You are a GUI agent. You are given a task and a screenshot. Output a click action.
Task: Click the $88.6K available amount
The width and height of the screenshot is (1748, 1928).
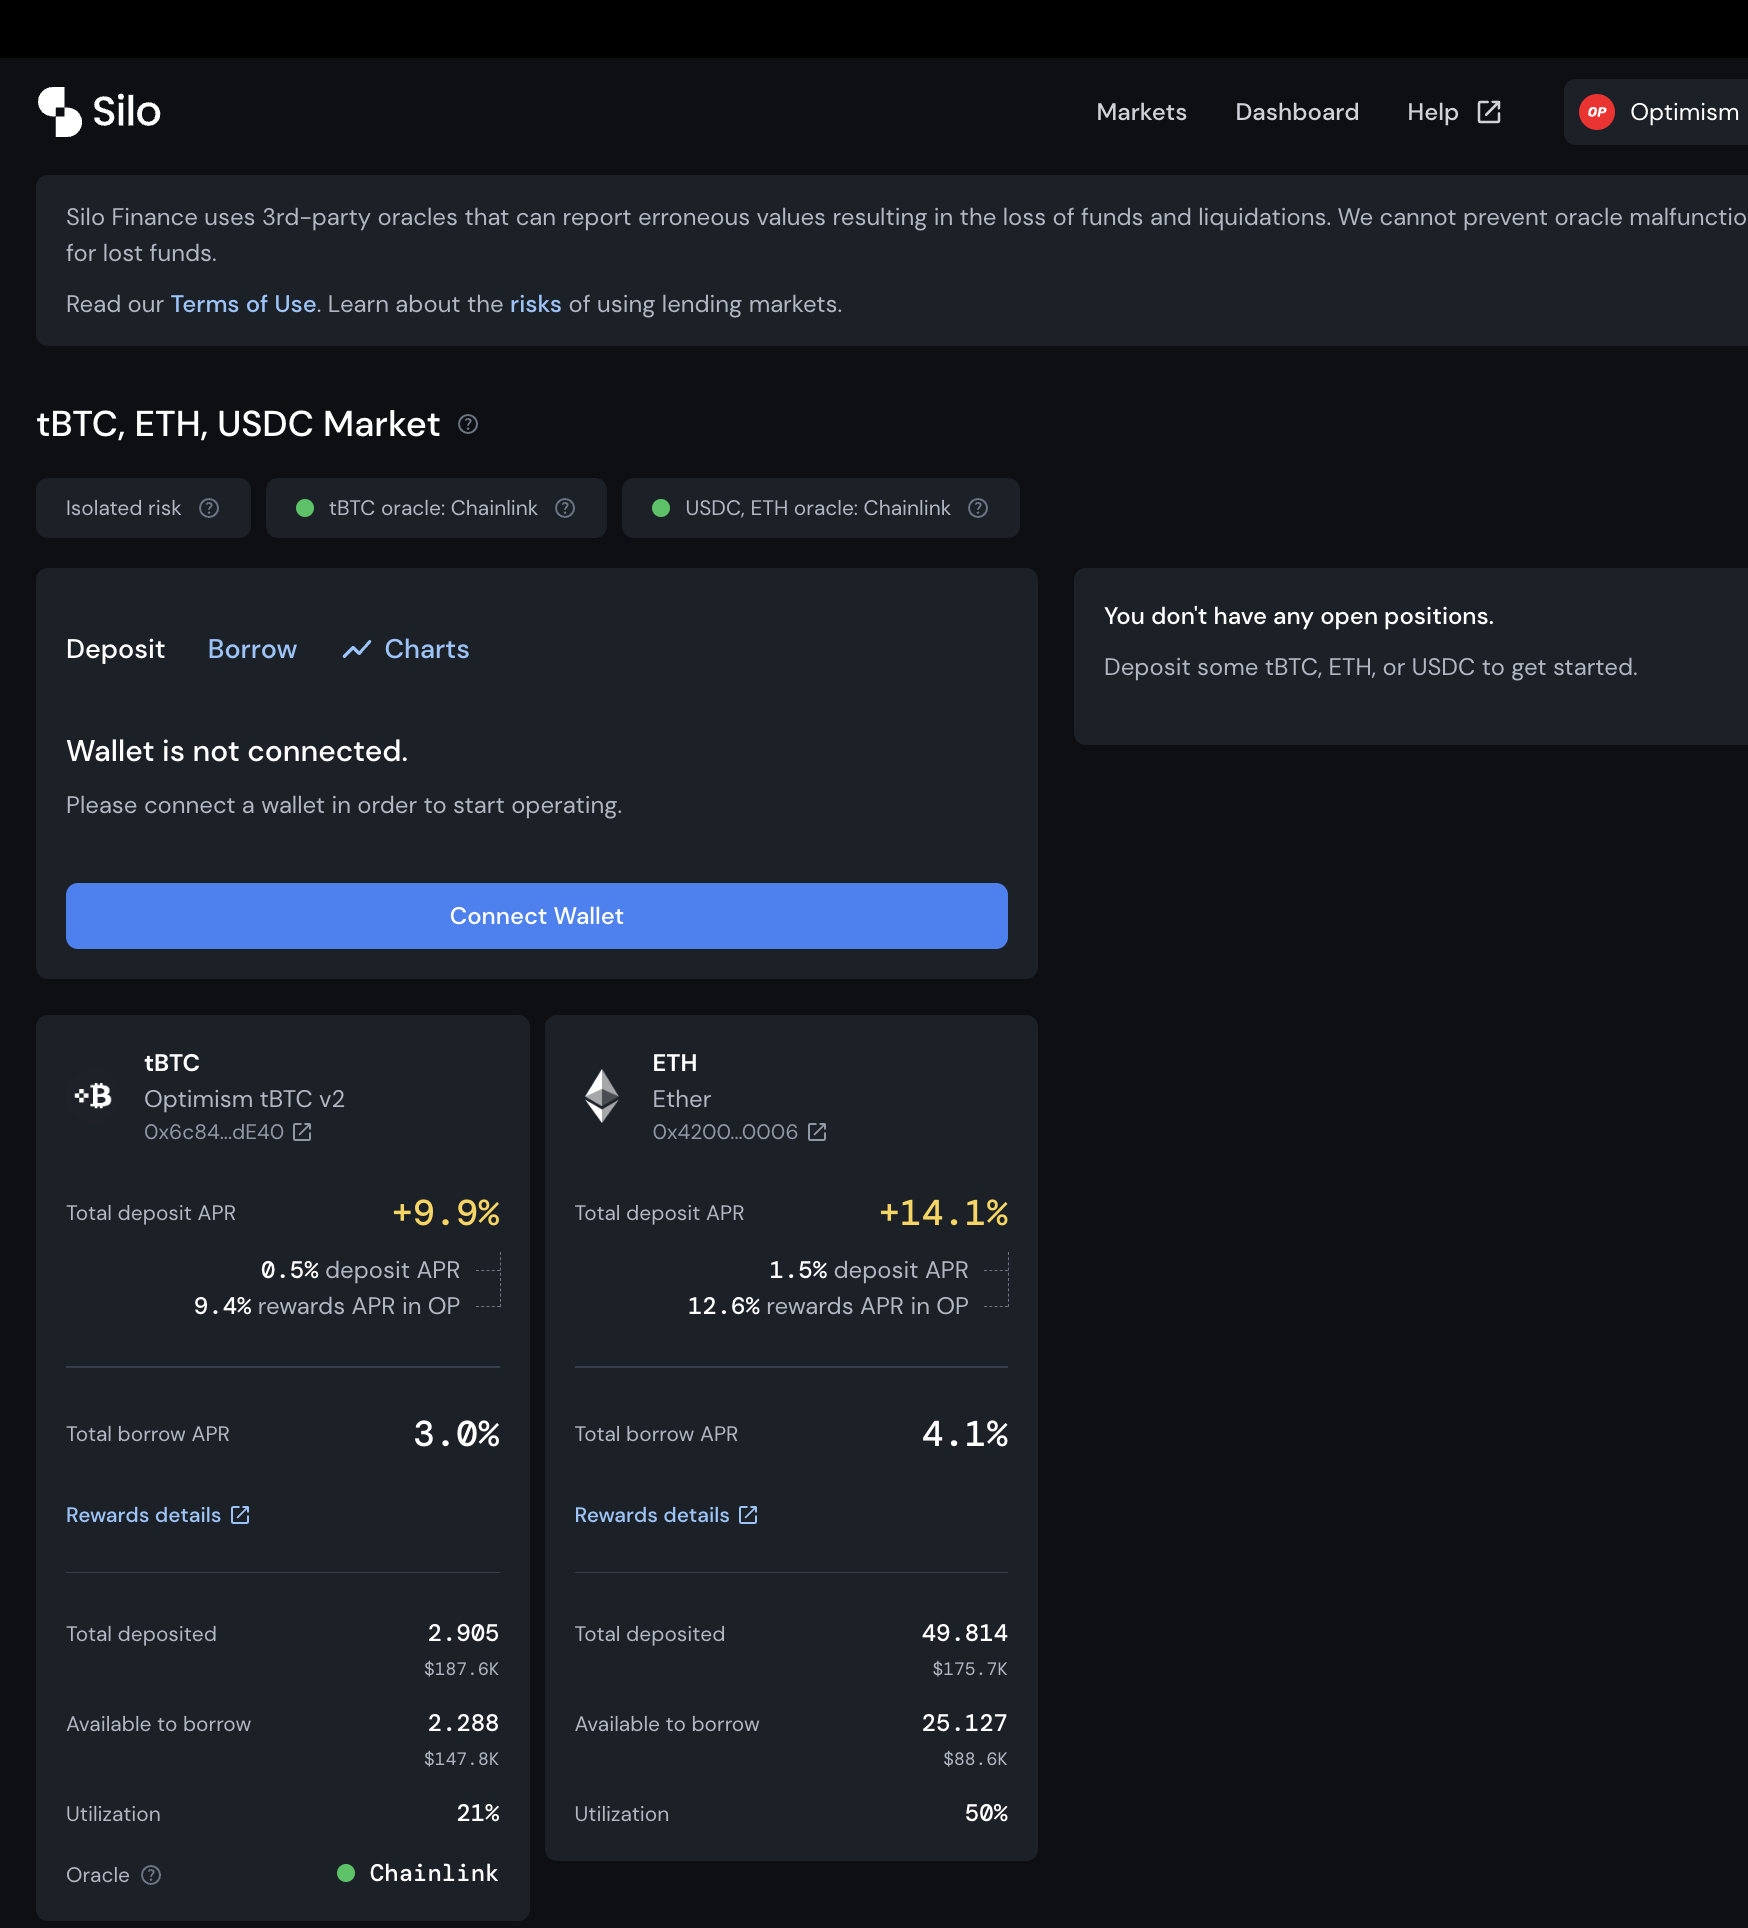975,1759
